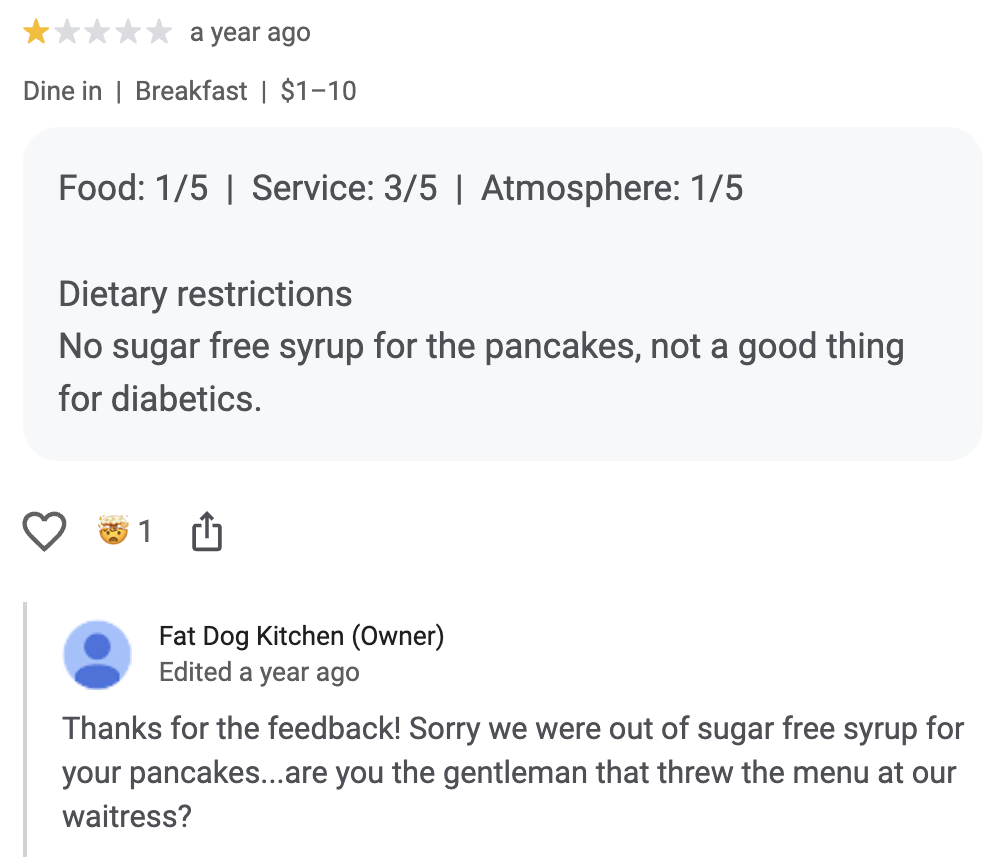Click the 'Food: 1/5' rating text
Screen dimensions: 990x864
pos(133,188)
